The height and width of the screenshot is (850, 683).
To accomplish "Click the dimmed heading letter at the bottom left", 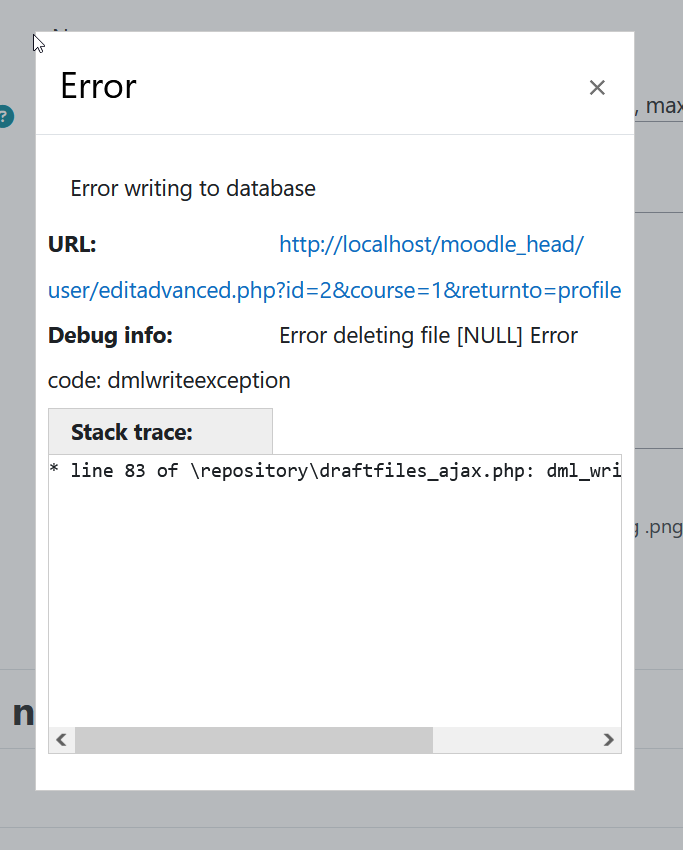I will click(23, 713).
